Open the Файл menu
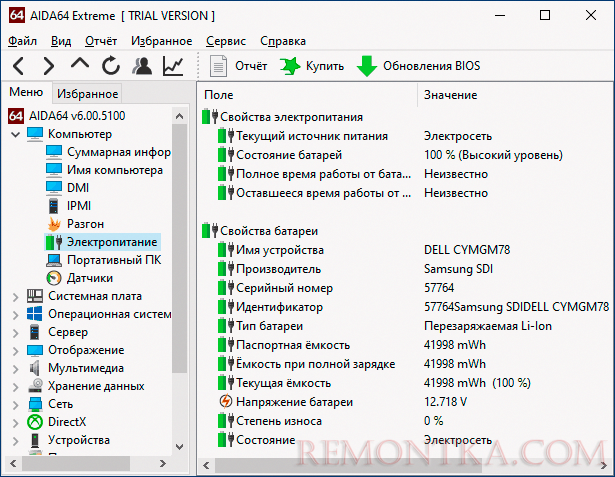Screen dimensions: 615x477 tap(22, 41)
